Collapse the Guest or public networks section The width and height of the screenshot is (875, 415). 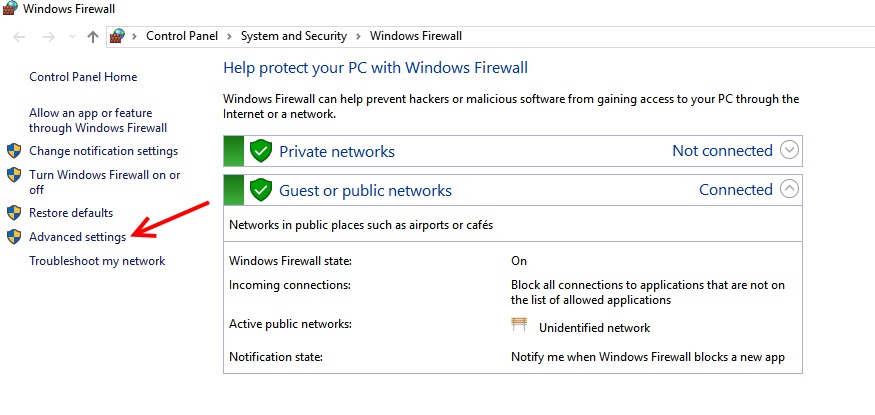pos(789,189)
